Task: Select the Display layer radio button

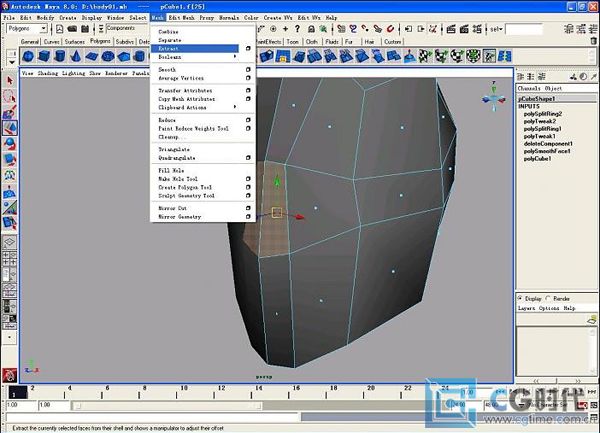Action: pyautogui.click(x=520, y=298)
